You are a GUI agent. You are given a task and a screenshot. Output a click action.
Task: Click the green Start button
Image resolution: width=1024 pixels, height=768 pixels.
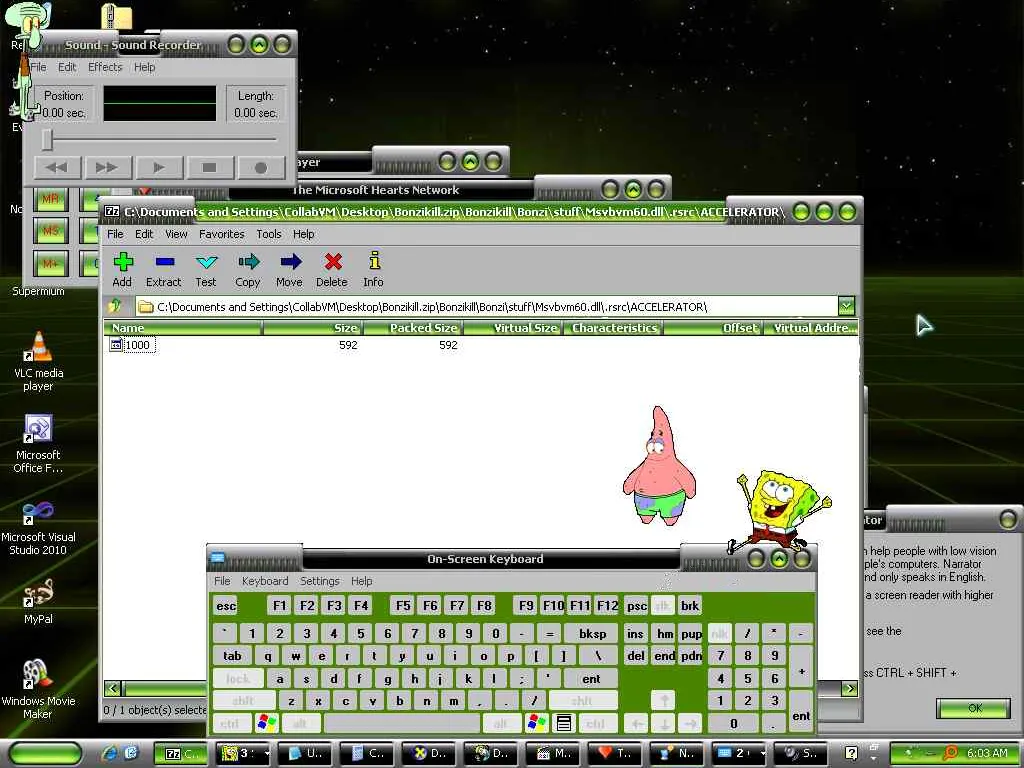46,754
